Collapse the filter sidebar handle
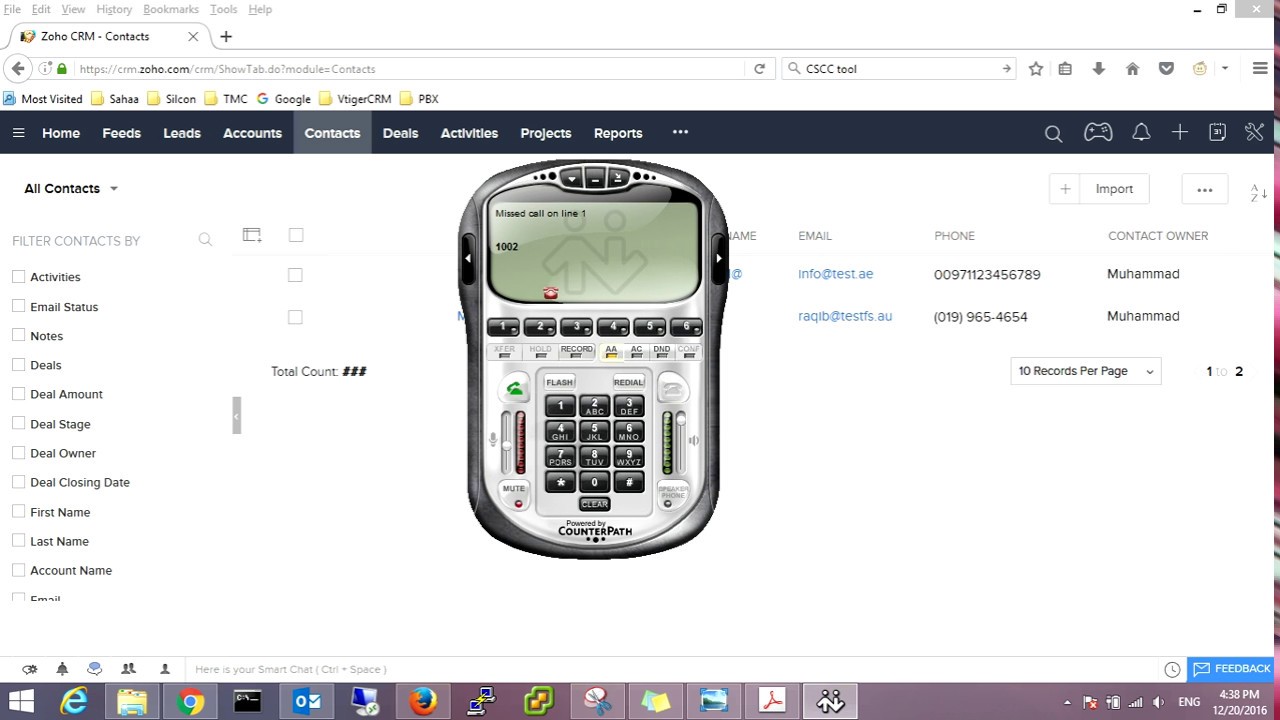Image resolution: width=1280 pixels, height=720 pixels. tap(237, 415)
